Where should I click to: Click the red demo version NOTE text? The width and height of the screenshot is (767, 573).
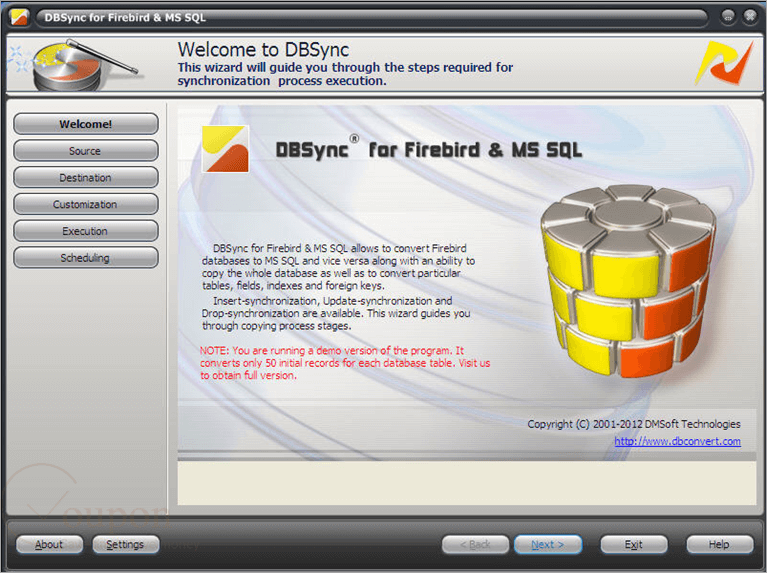point(345,363)
